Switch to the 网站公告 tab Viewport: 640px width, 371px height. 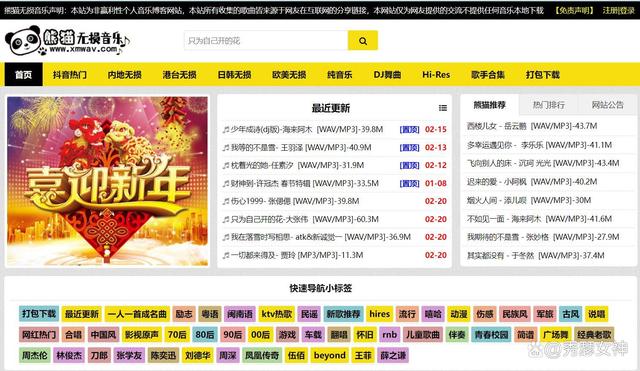(607, 105)
